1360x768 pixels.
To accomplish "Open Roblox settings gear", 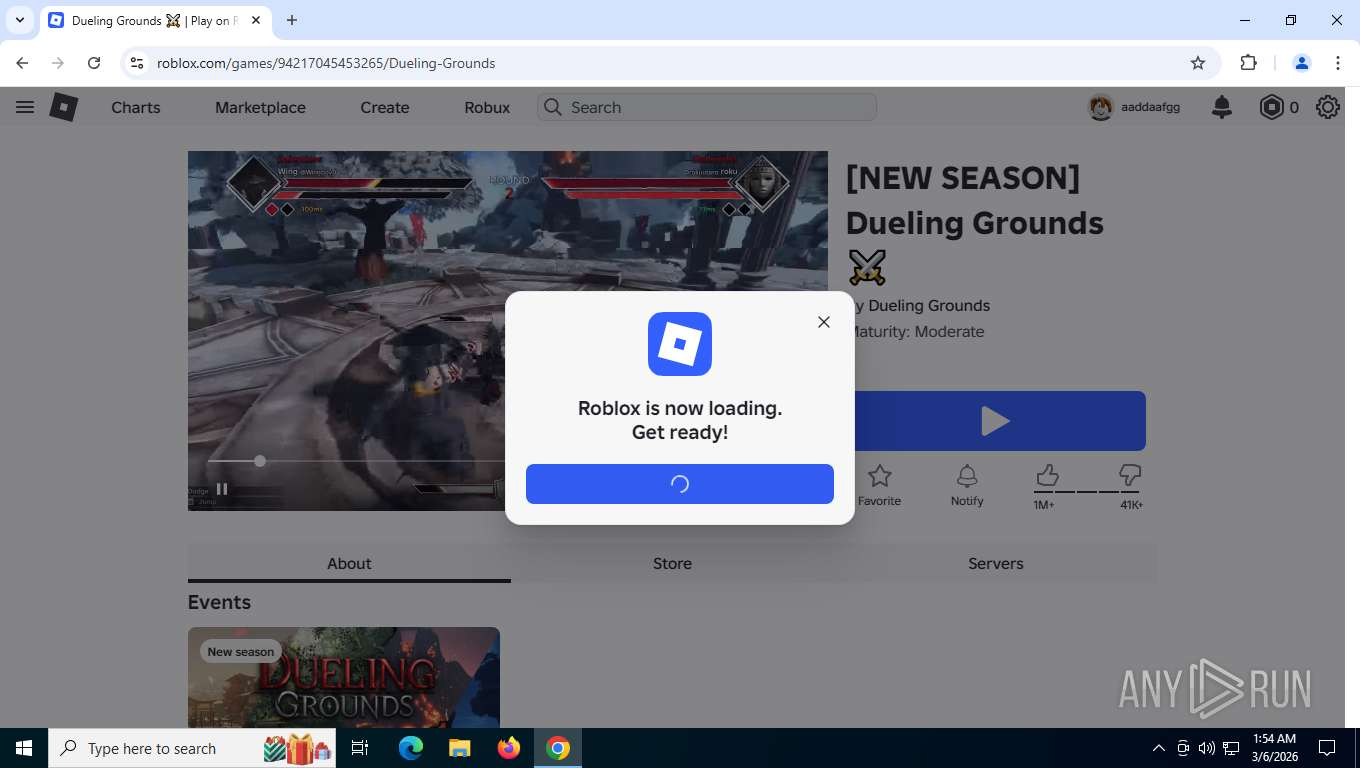I will click(1328, 107).
